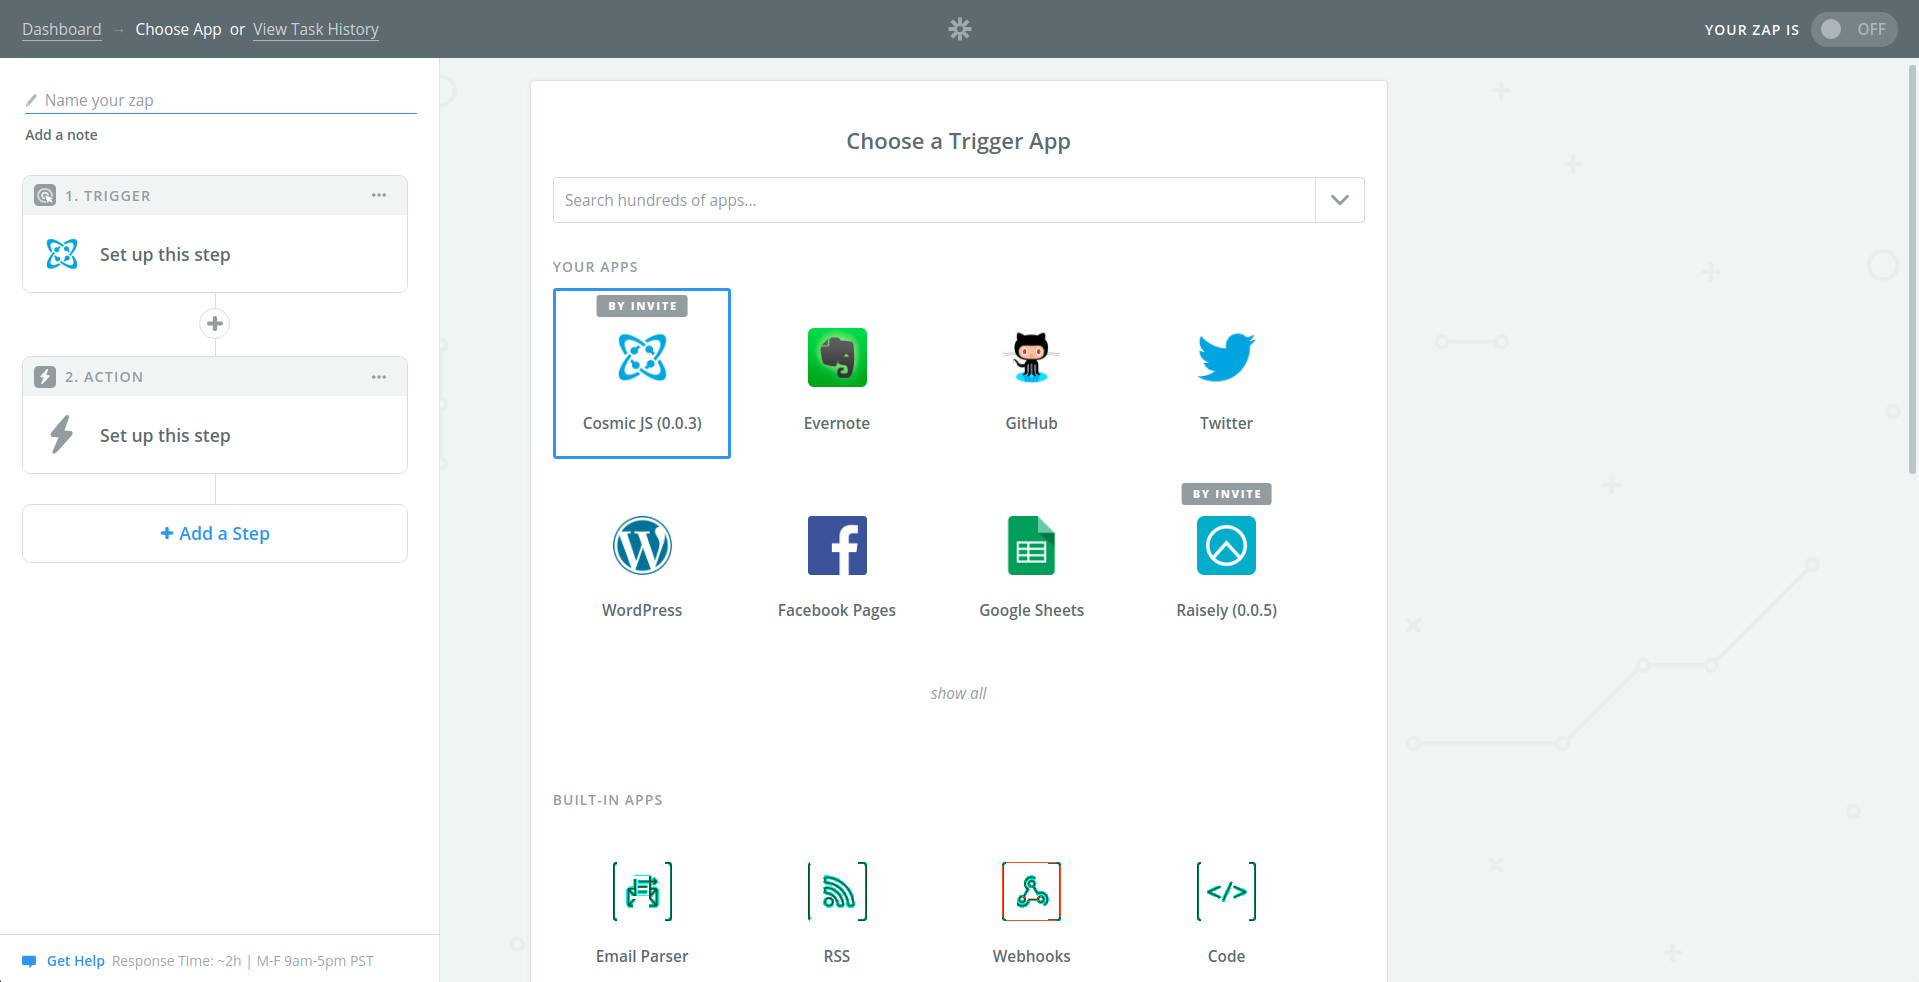Click Add a note
Image resolution: width=1919 pixels, height=982 pixels.
pos(61,135)
